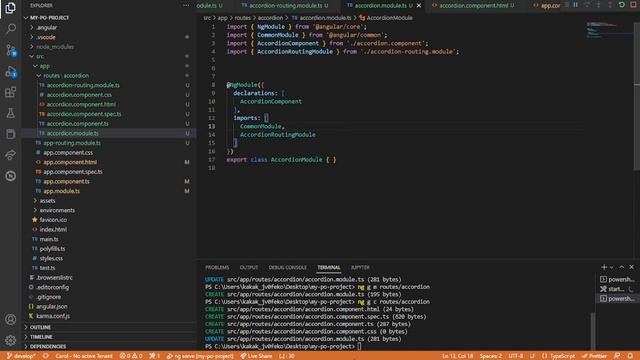The height and width of the screenshot is (360, 640).
Task: Open the Run and Debug view
Action: pyautogui.click(x=11, y=71)
